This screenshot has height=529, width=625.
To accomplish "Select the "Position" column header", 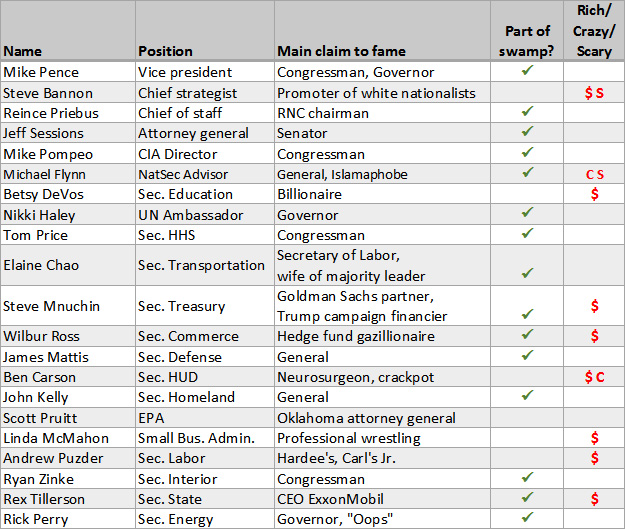I will [x=166, y=50].
